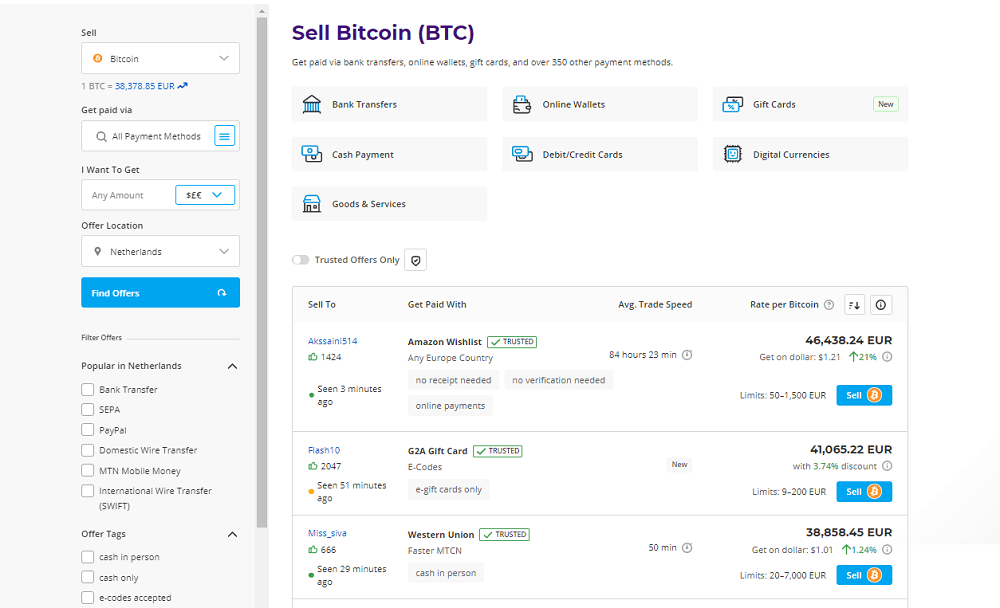1000x608 pixels.
Task: Check the cash in person tag
Action: click(87, 557)
